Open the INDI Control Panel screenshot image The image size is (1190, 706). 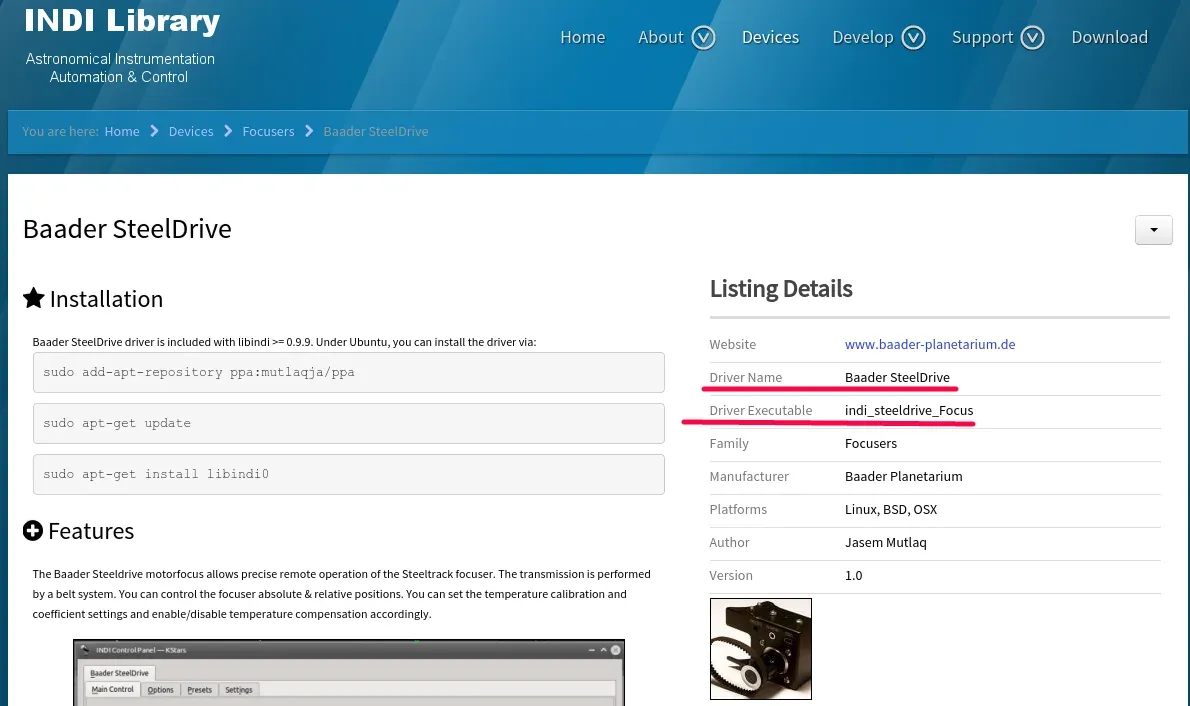pos(349,673)
